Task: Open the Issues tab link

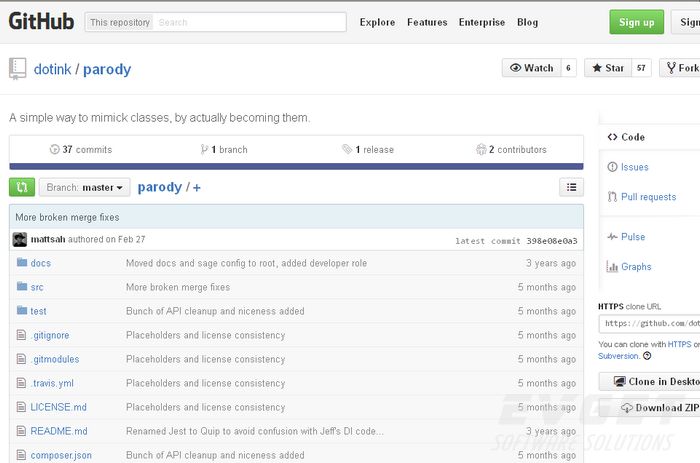Action: coord(634,167)
